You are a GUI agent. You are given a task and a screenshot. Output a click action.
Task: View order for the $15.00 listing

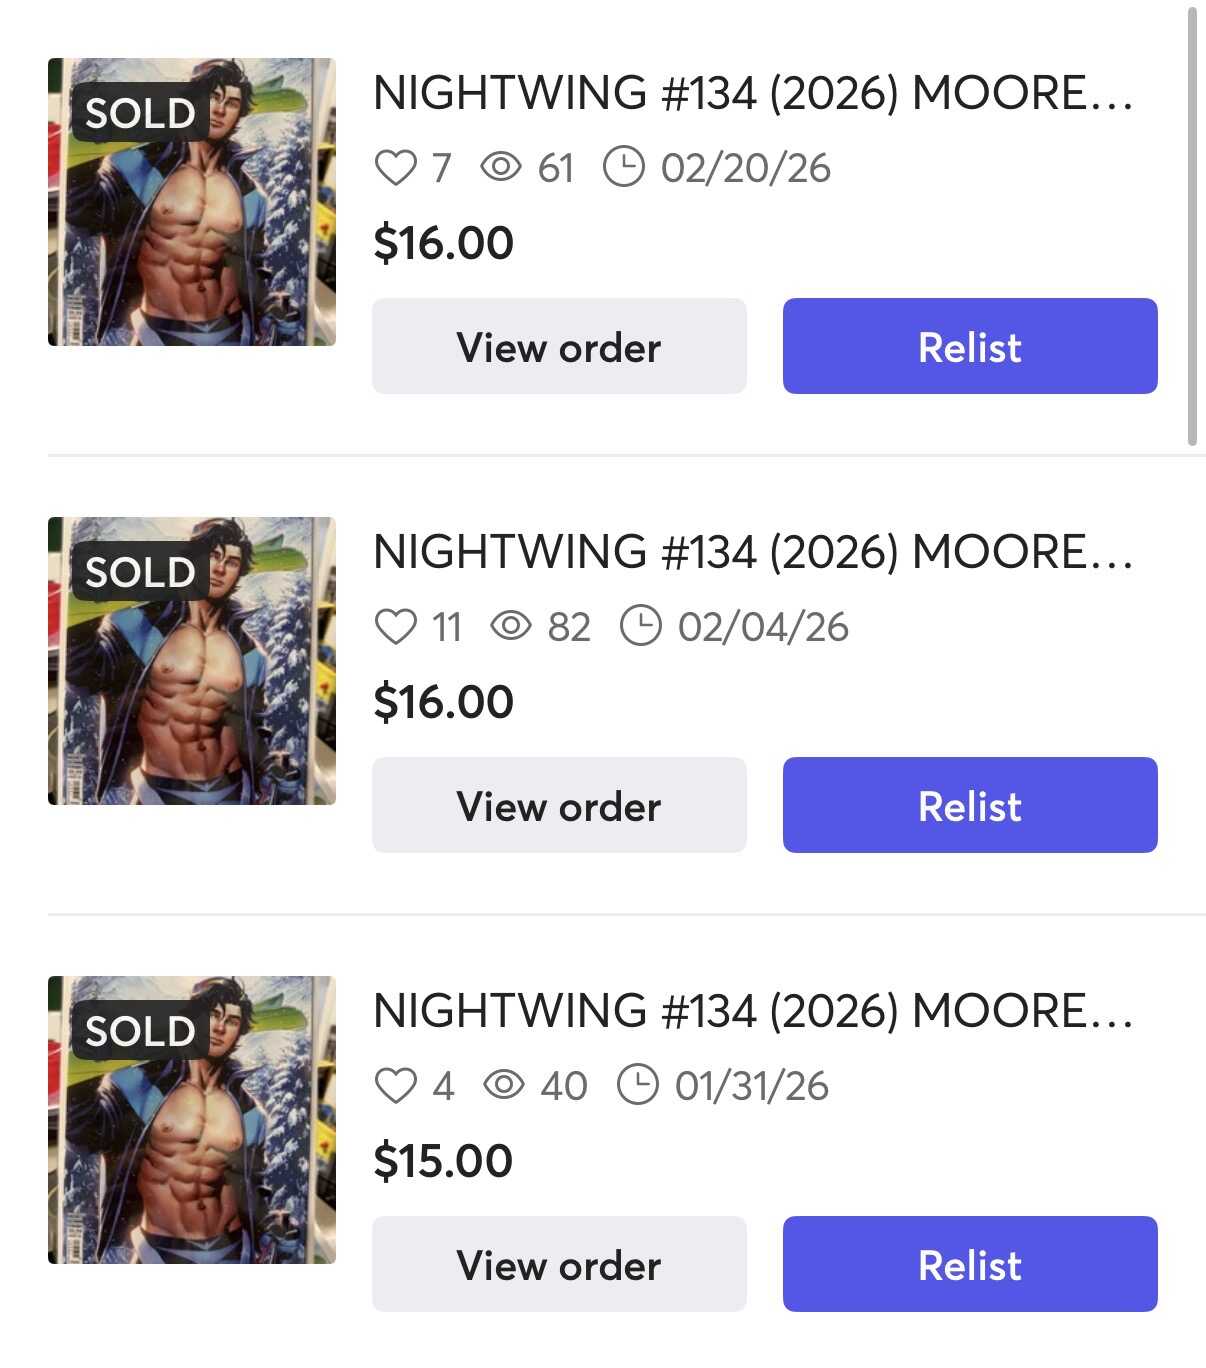[x=559, y=1264]
